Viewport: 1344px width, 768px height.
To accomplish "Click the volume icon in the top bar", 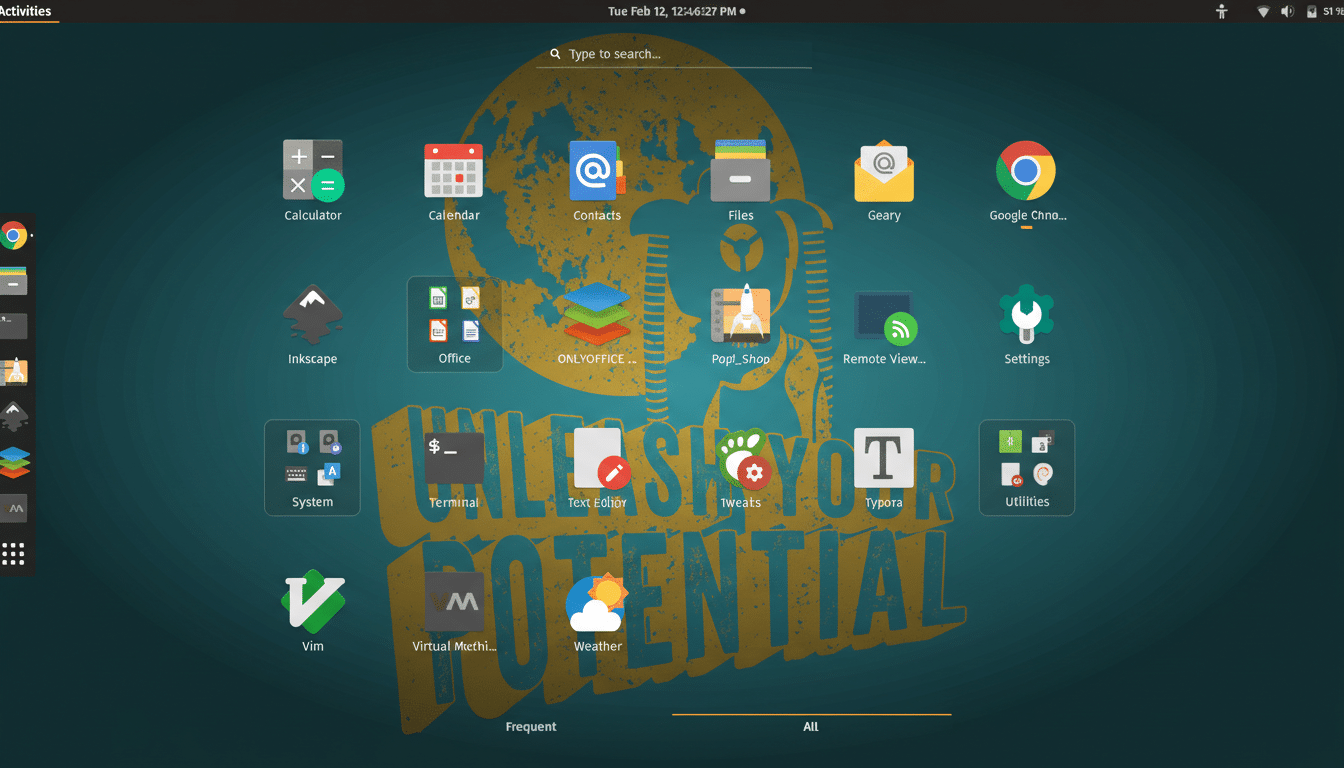I will click(x=1287, y=11).
